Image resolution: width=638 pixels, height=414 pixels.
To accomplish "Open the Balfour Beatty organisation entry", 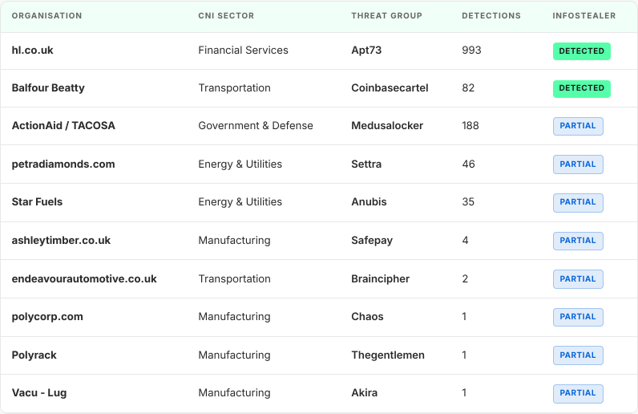I will [48, 88].
